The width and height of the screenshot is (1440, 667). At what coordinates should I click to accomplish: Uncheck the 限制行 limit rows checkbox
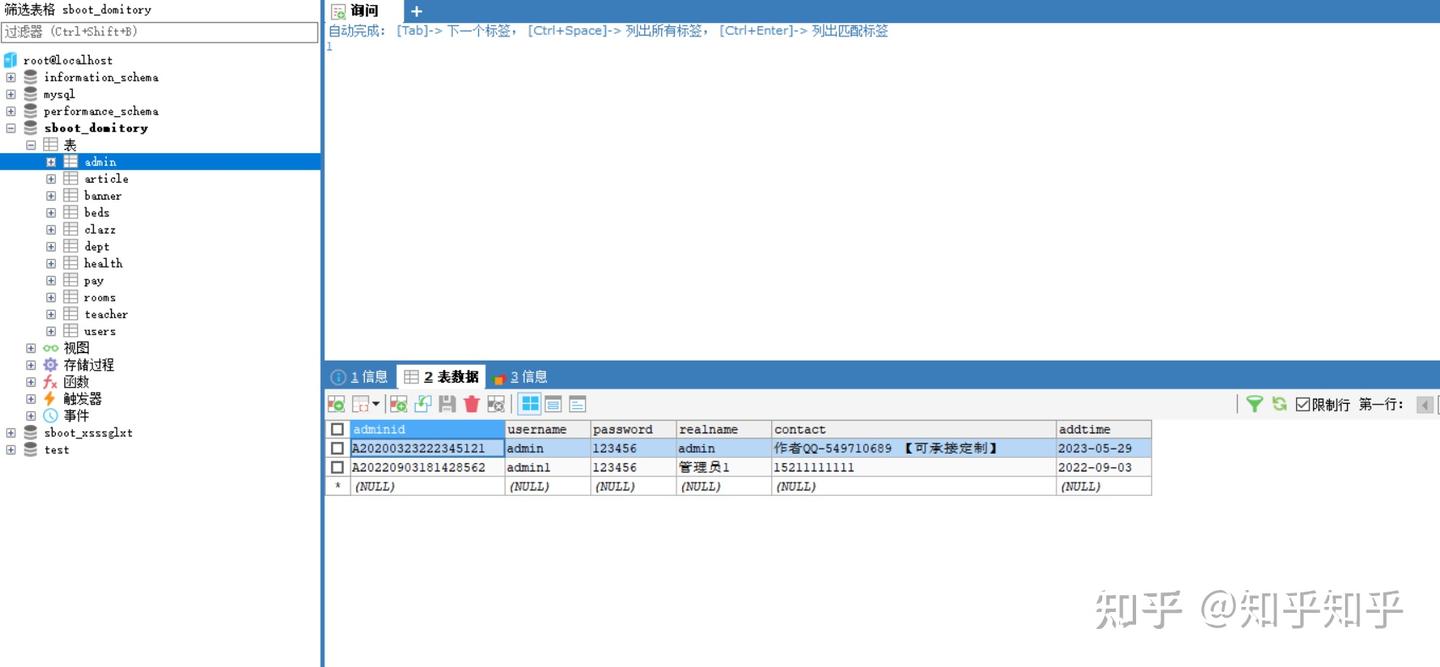(x=1302, y=404)
